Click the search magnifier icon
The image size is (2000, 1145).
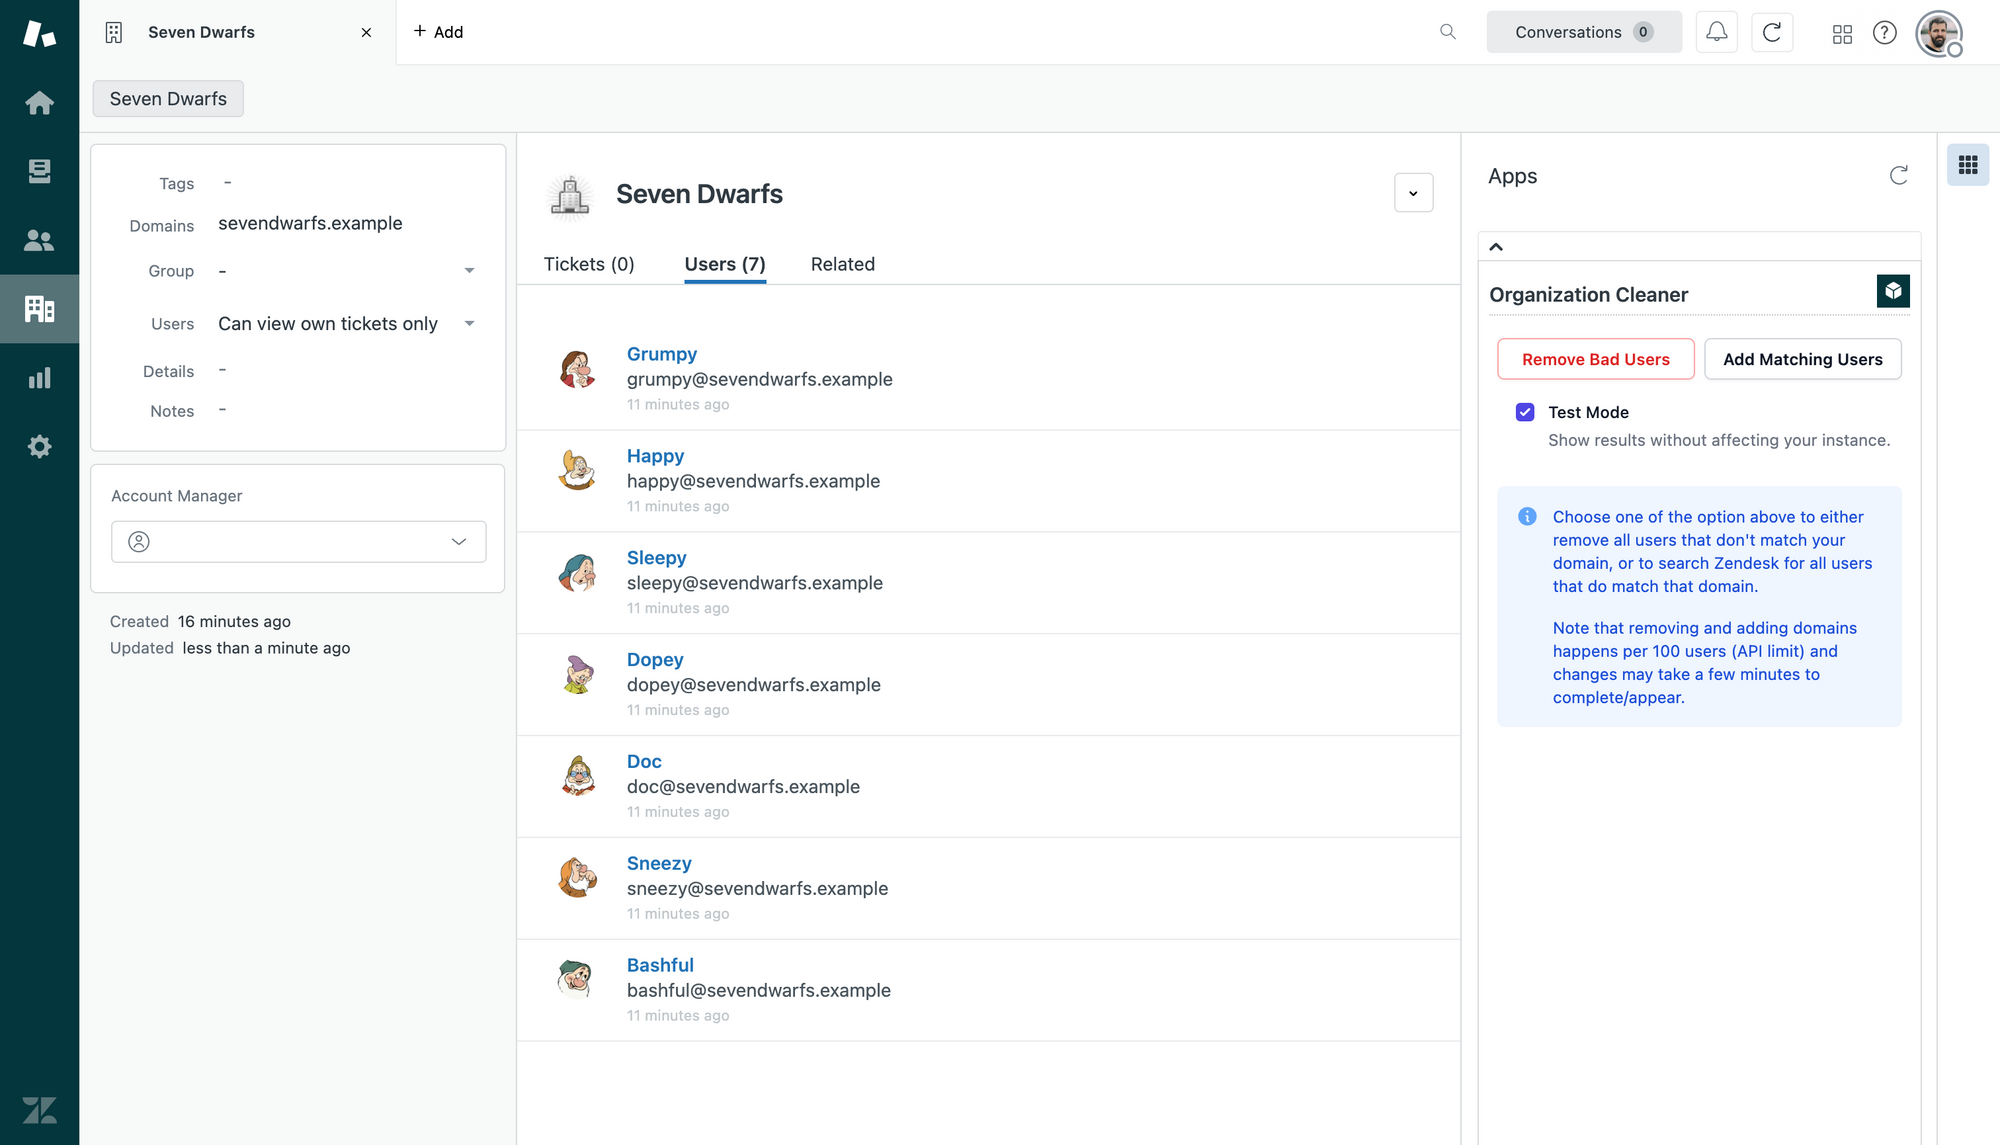tap(1447, 32)
